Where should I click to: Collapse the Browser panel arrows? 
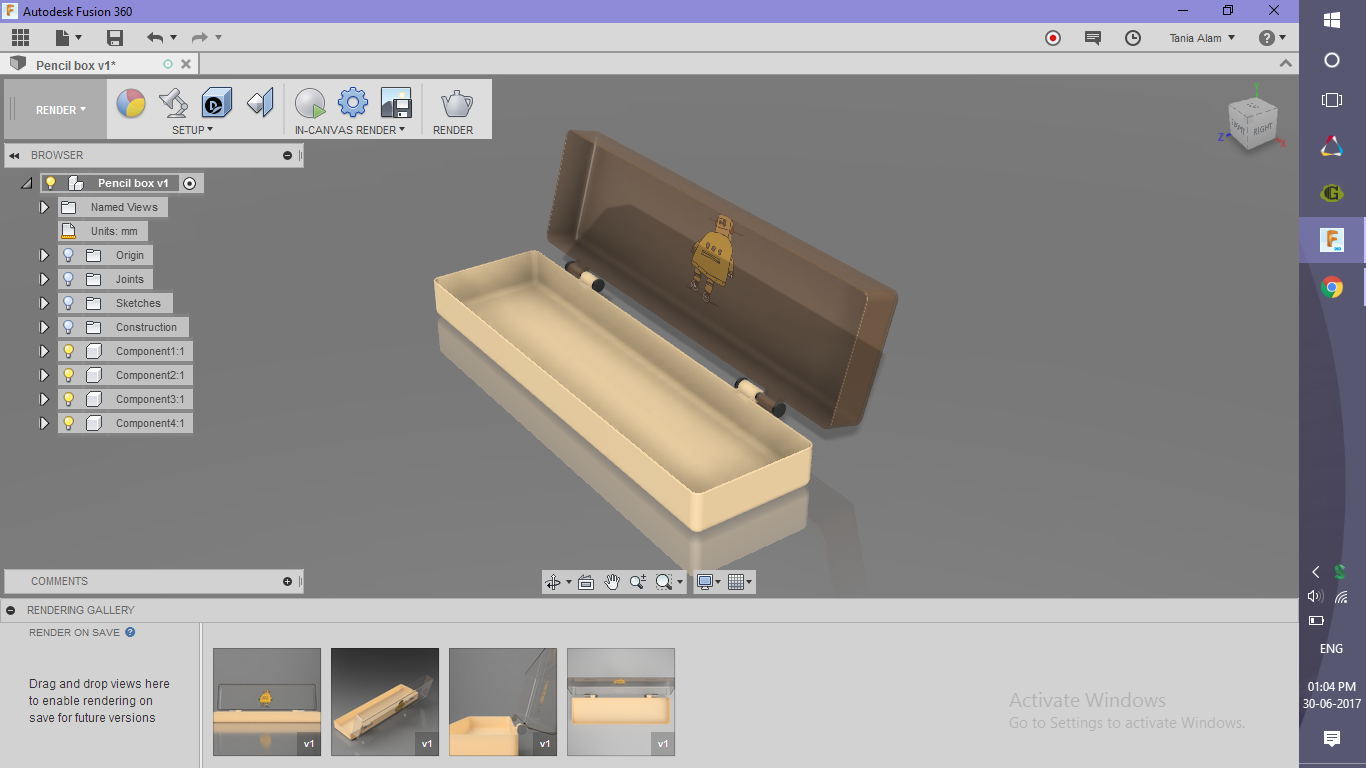(x=15, y=155)
